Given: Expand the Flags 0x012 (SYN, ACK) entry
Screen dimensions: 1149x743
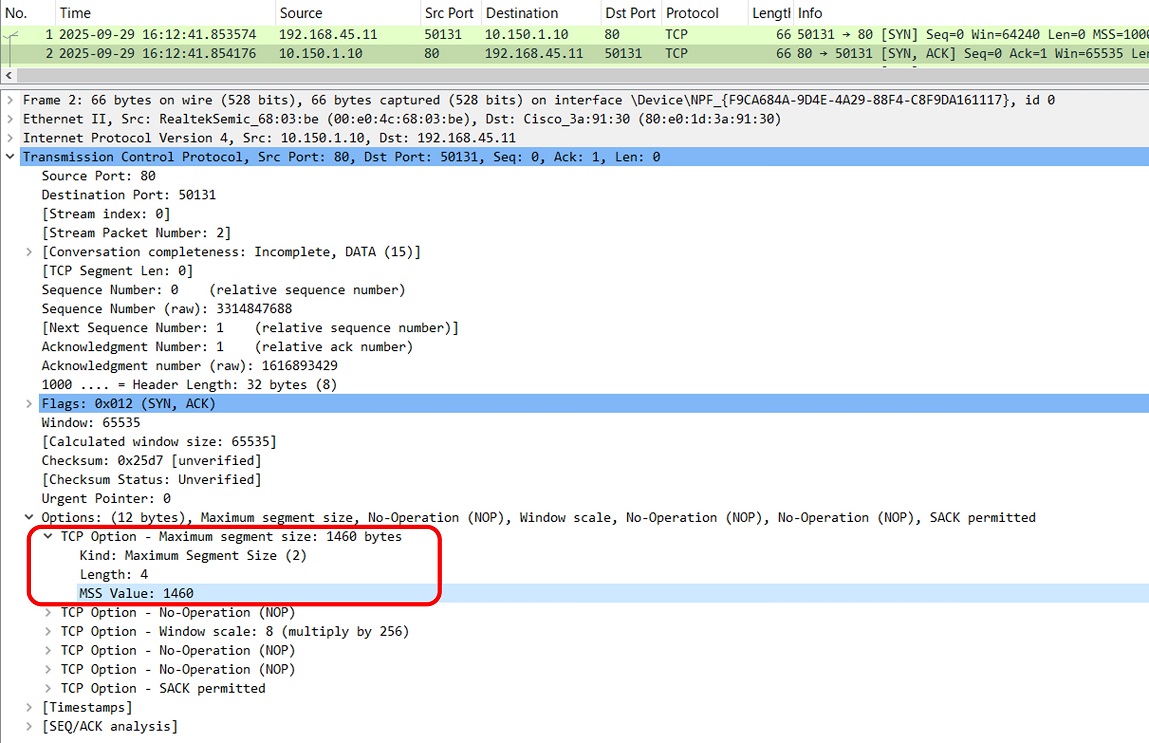Looking at the screenshot, I should [29, 404].
